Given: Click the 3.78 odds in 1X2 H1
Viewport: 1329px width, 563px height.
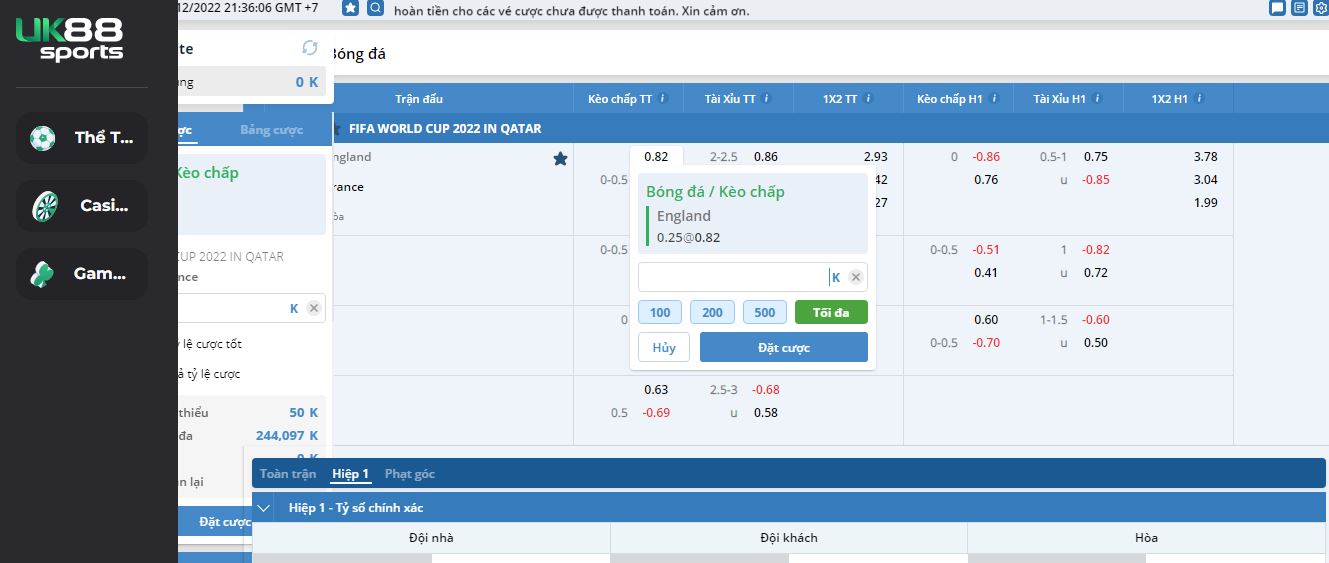Looking at the screenshot, I should pos(1206,156).
